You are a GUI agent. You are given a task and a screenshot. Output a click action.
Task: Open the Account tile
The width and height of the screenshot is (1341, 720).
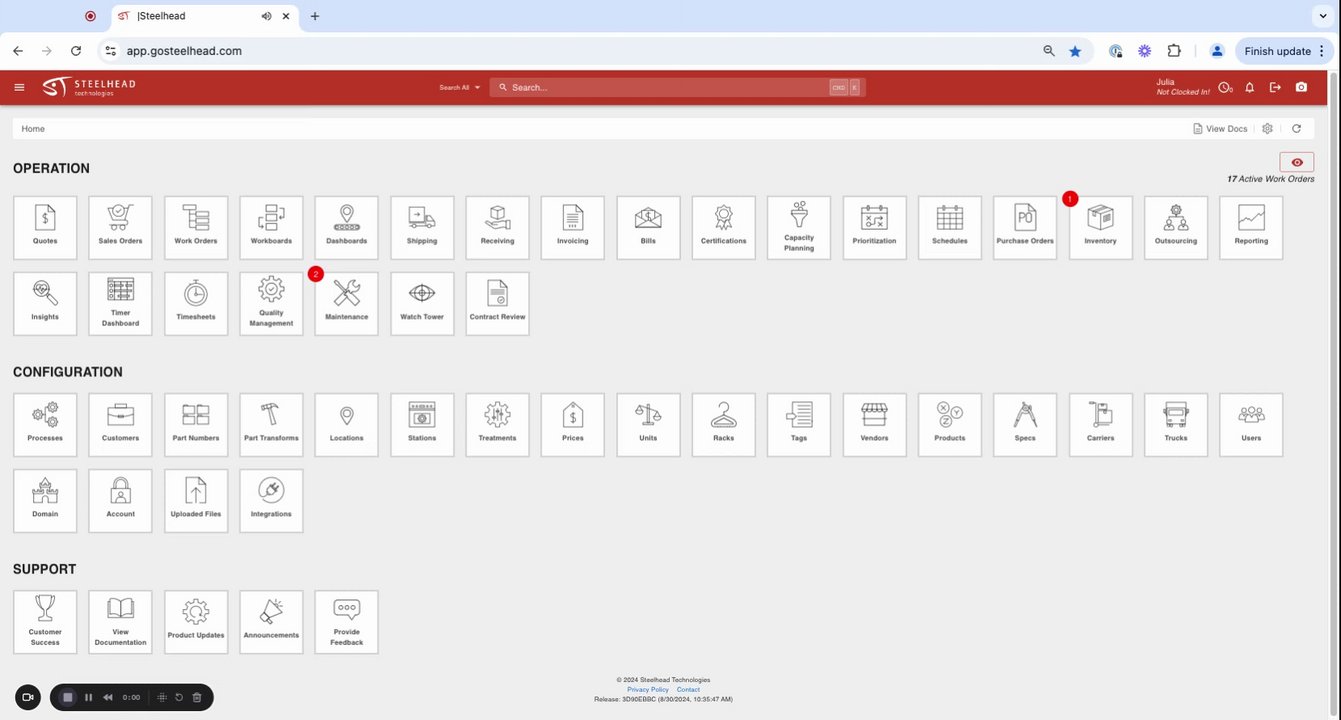120,501
